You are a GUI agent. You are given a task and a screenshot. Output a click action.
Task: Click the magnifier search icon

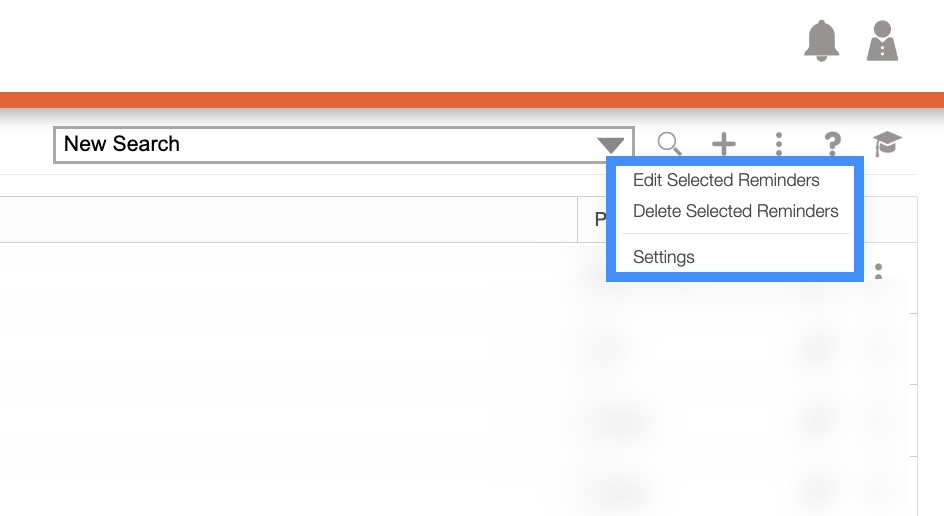(669, 145)
